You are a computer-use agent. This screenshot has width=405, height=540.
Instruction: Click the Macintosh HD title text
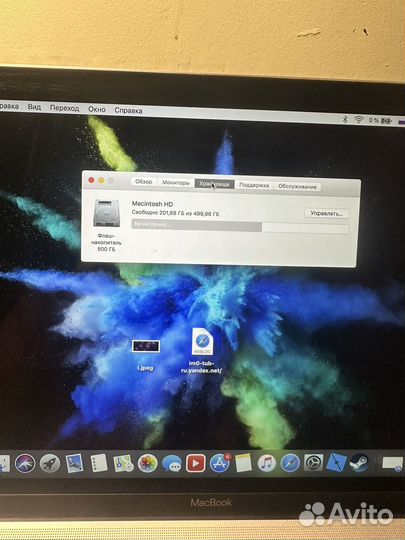(x=152, y=204)
